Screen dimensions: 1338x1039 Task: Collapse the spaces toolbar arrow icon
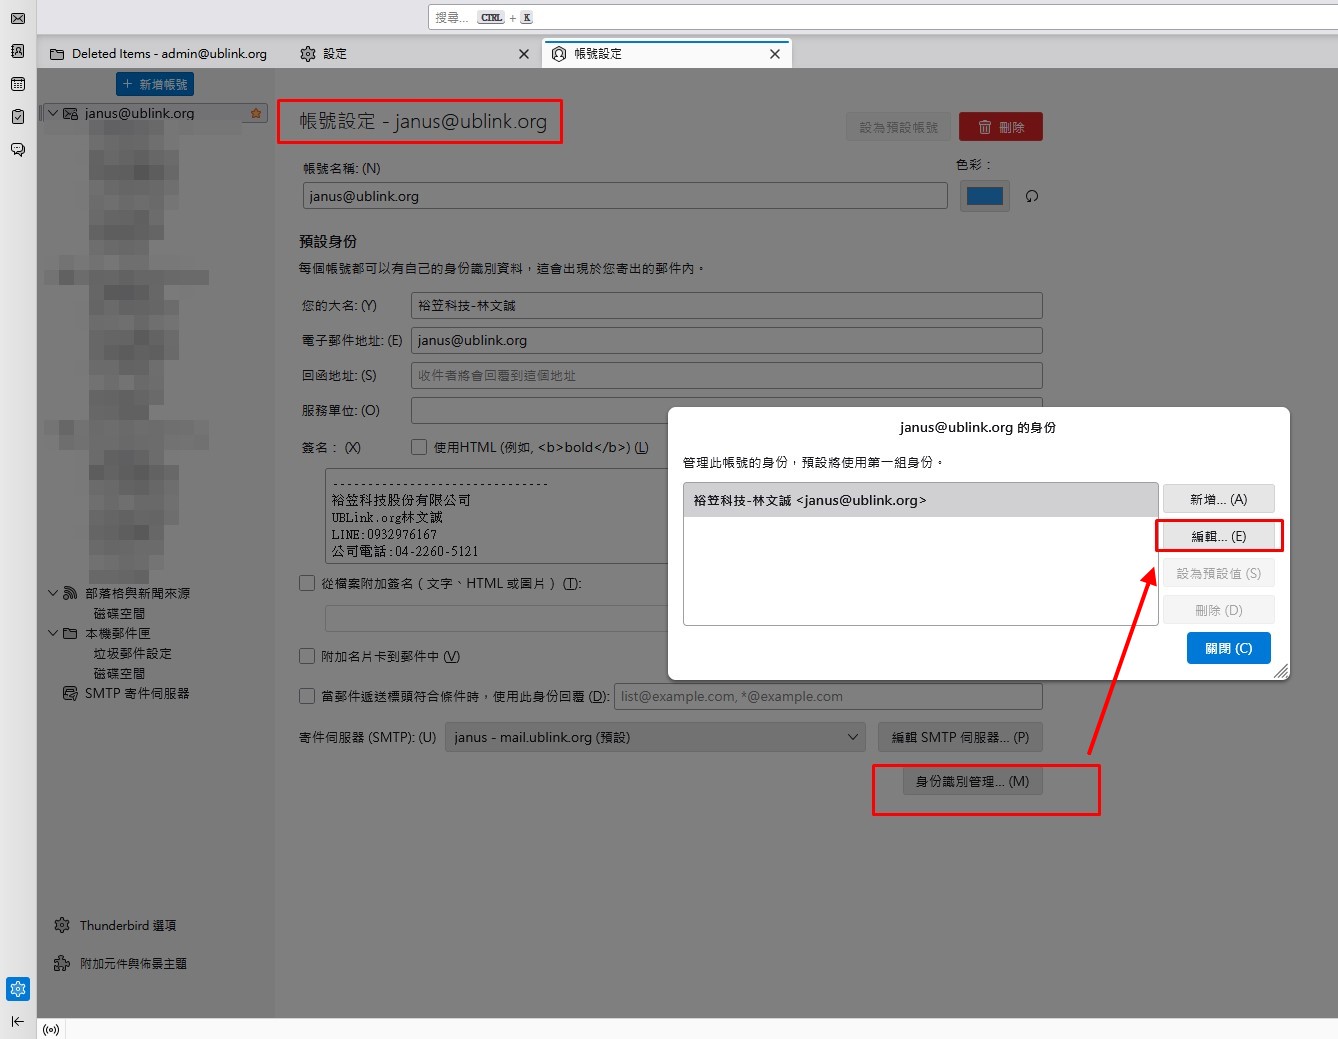[18, 1021]
